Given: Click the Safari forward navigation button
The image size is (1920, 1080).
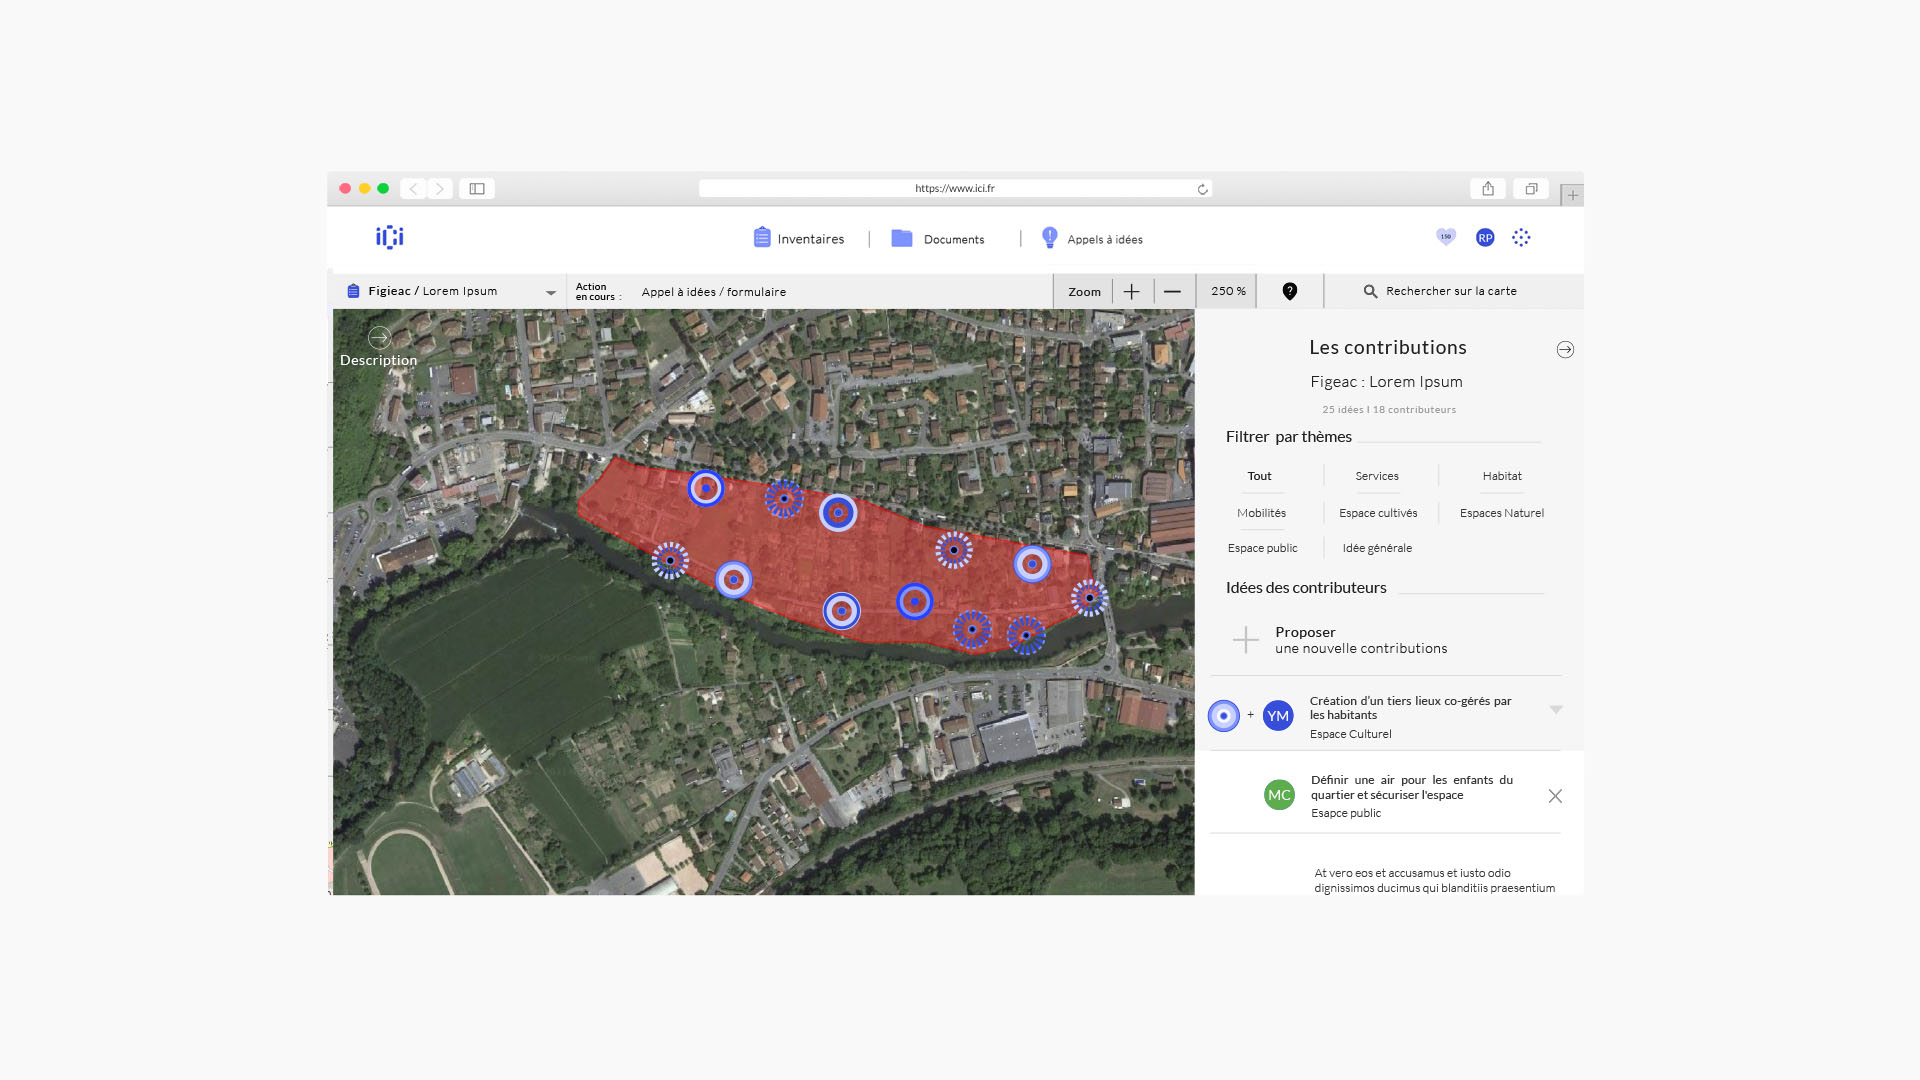Looking at the screenshot, I should [x=440, y=188].
